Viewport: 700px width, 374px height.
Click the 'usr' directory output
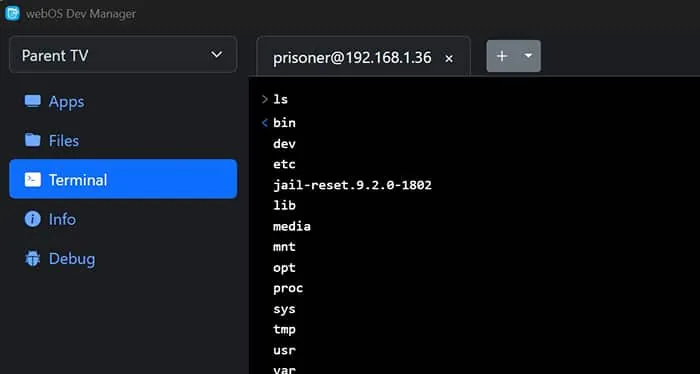[x=284, y=350]
